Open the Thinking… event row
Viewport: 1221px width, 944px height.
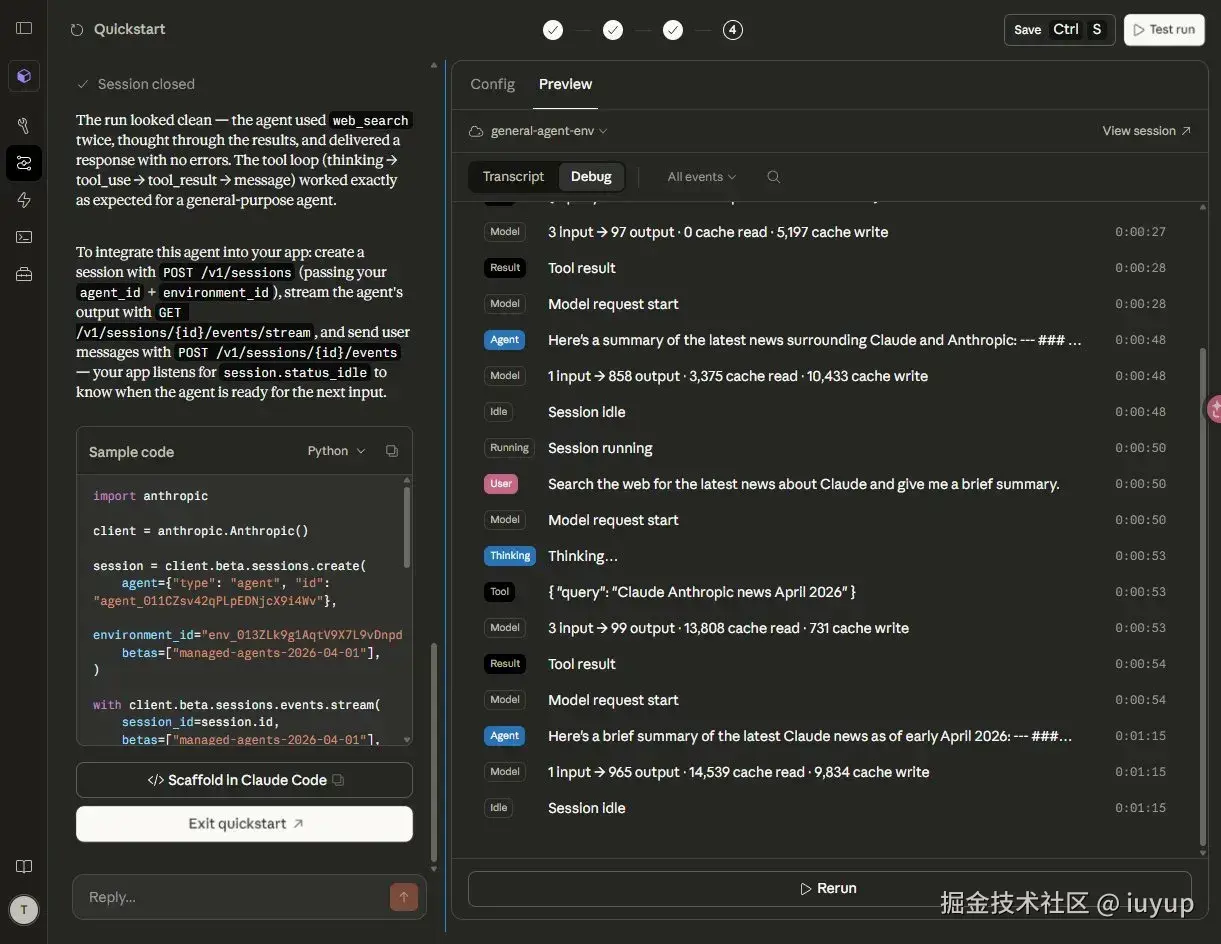(x=825, y=556)
